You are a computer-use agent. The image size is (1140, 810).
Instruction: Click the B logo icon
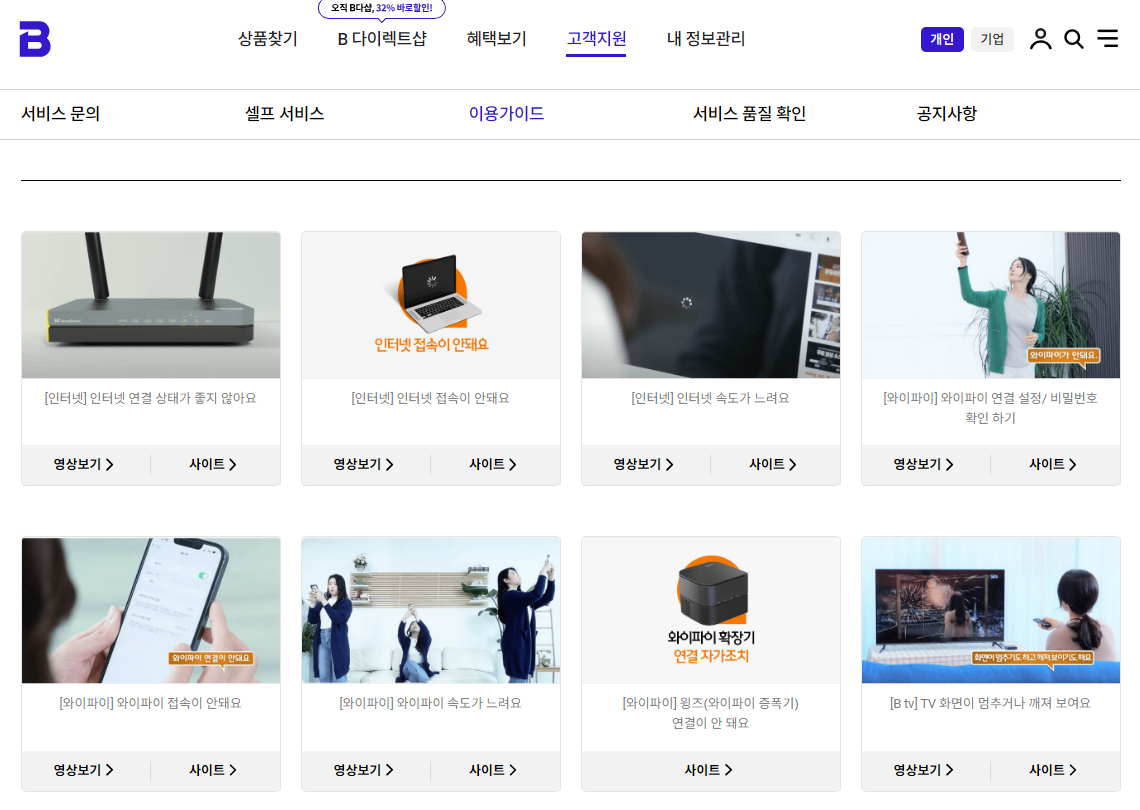pyautogui.click(x=33, y=40)
